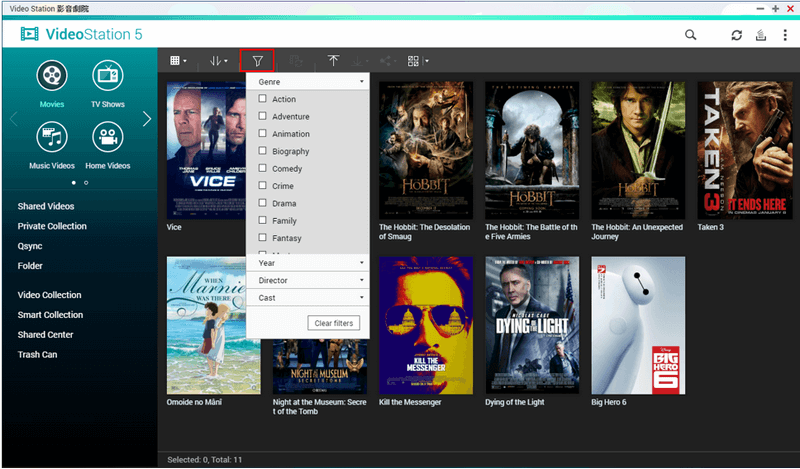Open the Home Videos category
800x469 pixels.
pyautogui.click(x=108, y=145)
